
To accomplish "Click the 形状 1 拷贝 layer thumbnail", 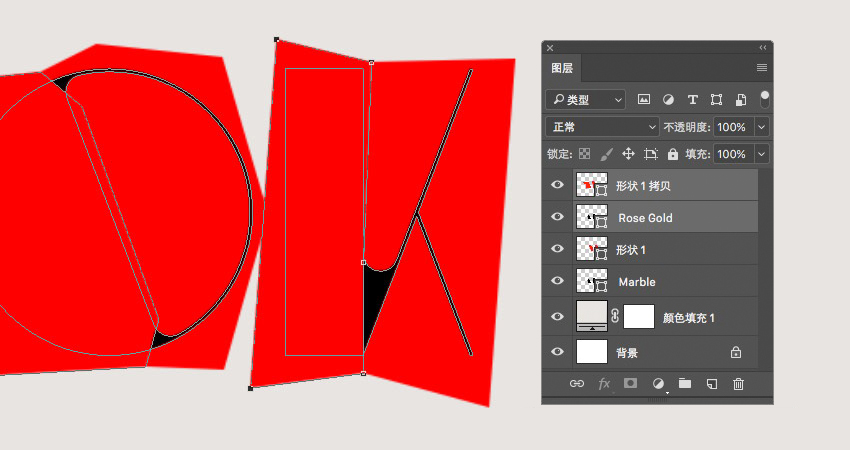I will click(591, 185).
